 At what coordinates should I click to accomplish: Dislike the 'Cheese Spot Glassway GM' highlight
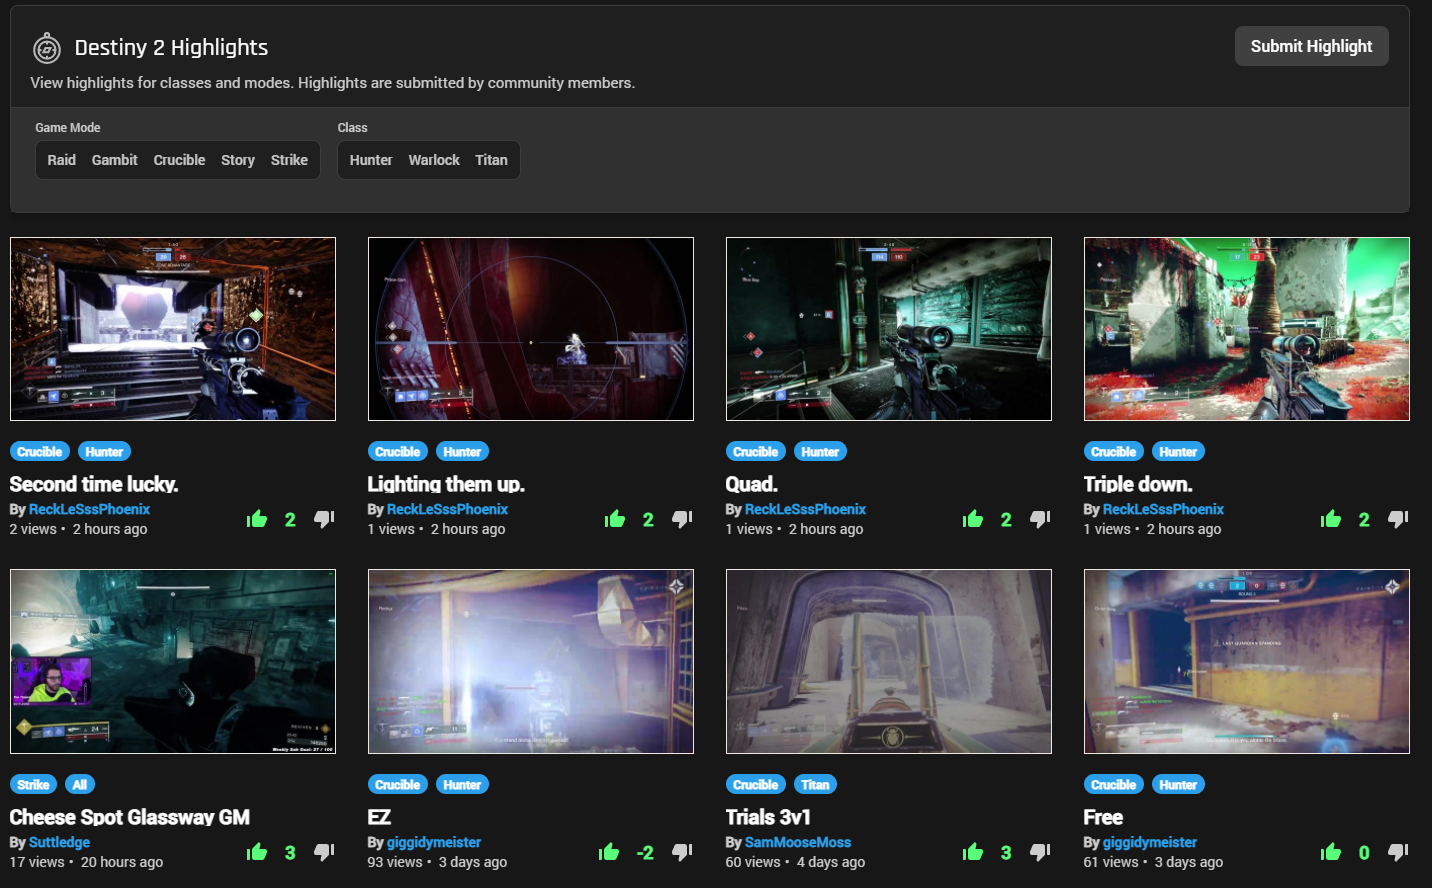tap(324, 852)
